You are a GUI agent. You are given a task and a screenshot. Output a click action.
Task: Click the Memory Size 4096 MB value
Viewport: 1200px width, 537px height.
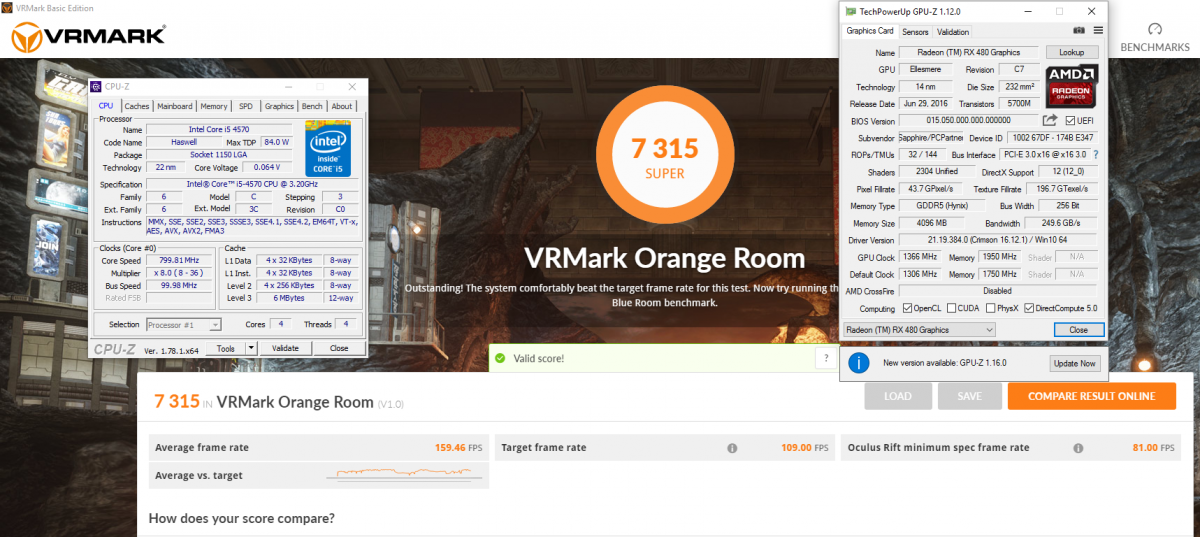933,223
